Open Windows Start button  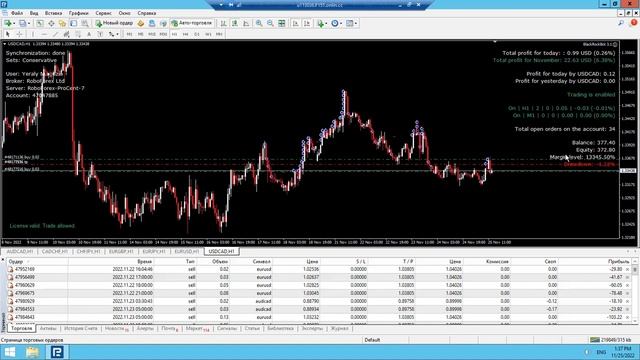[x=9, y=352]
